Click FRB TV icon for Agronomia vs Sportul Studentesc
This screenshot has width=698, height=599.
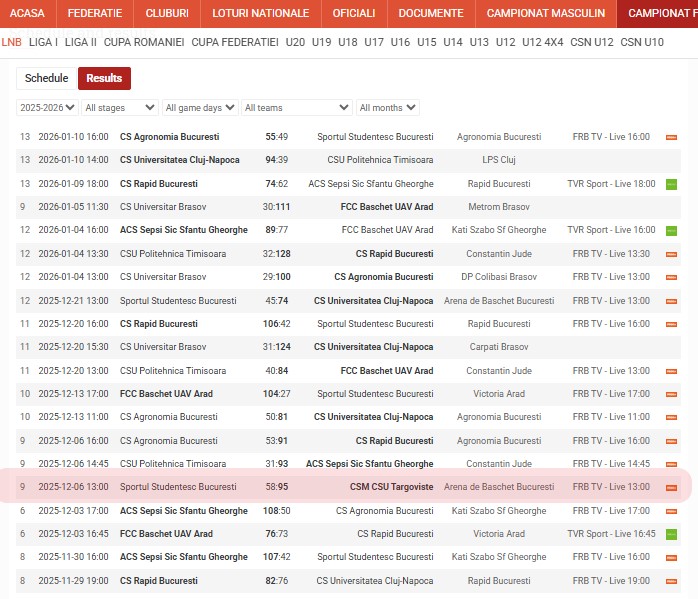point(671,137)
